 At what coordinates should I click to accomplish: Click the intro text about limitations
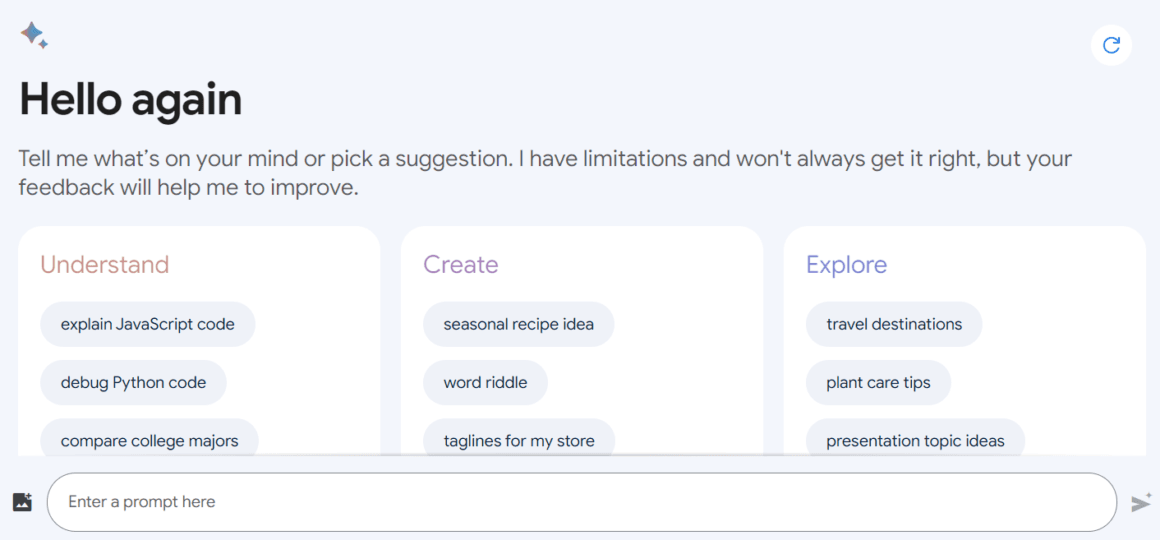point(545,172)
